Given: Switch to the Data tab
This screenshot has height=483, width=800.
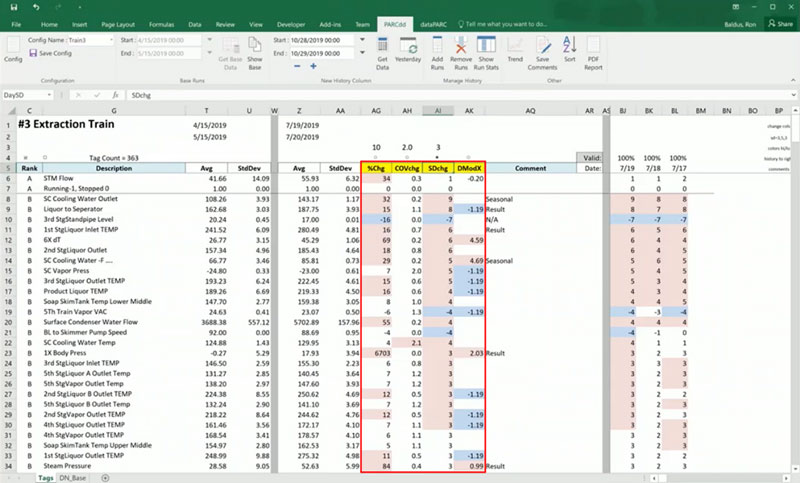Looking at the screenshot, I should click(194, 24).
